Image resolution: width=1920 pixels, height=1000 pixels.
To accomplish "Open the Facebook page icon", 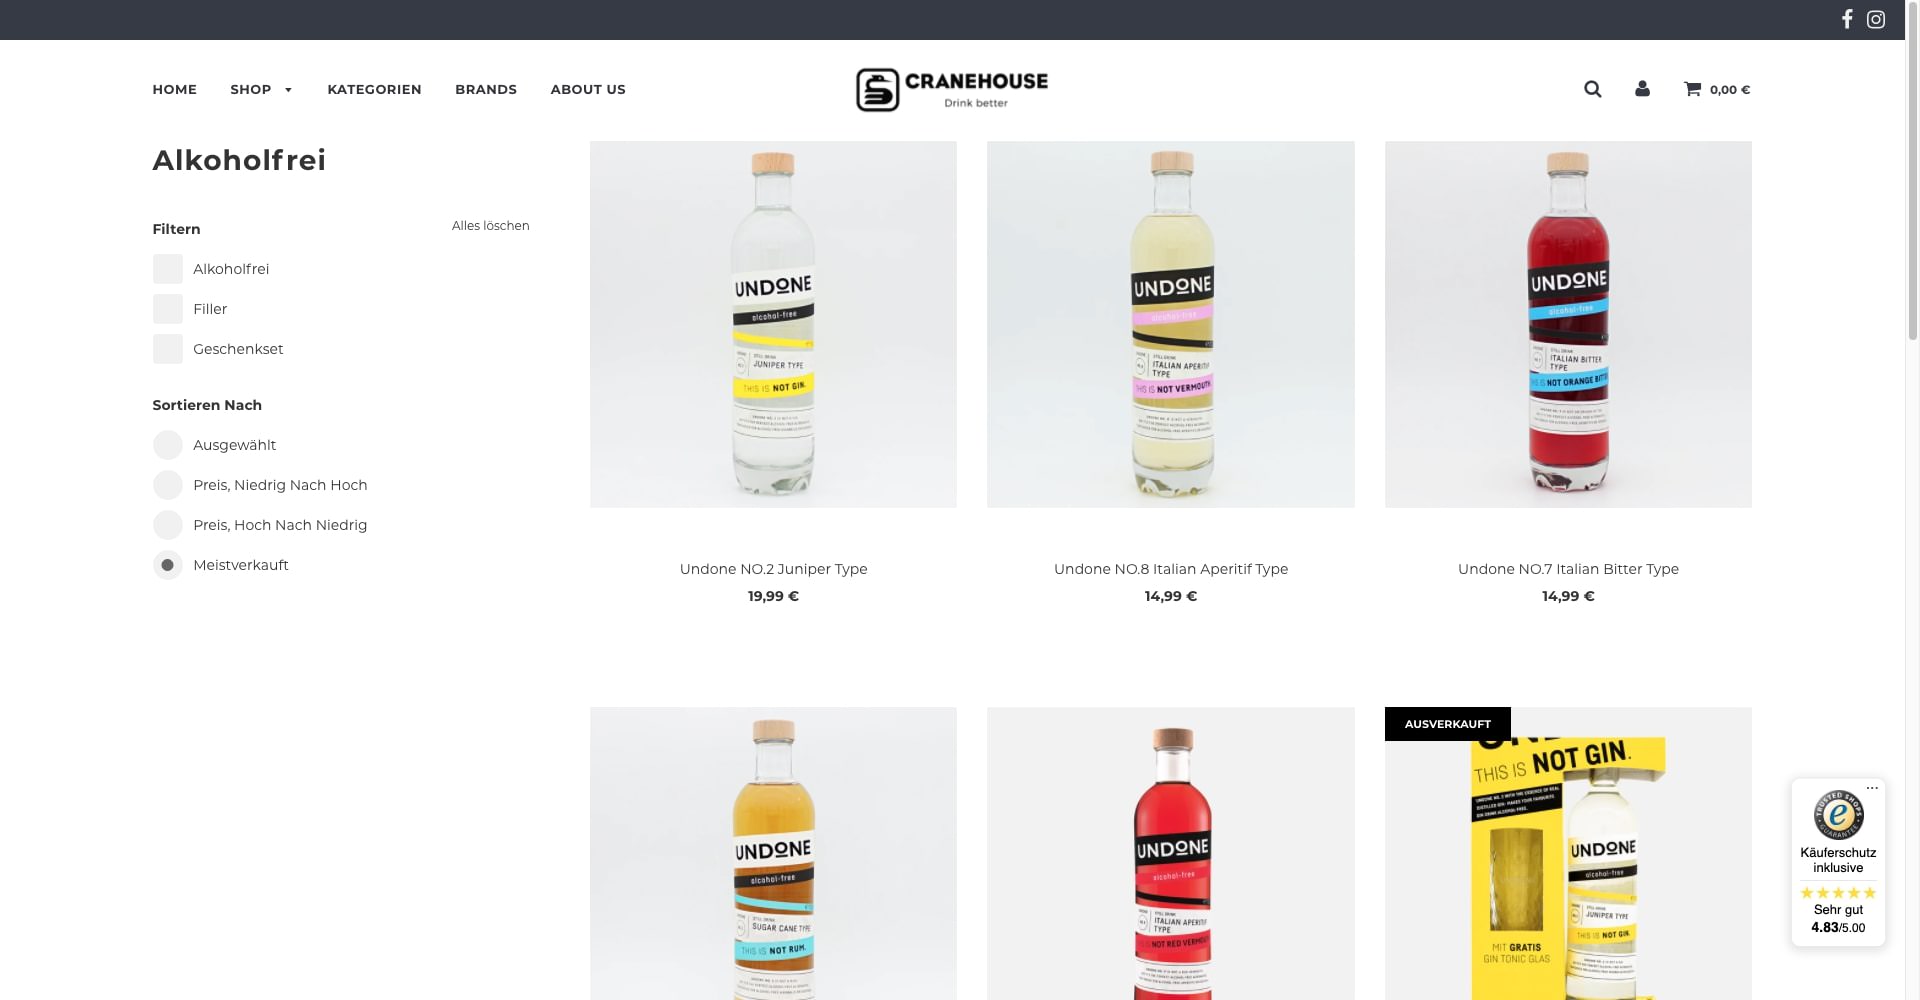I will pos(1847,19).
